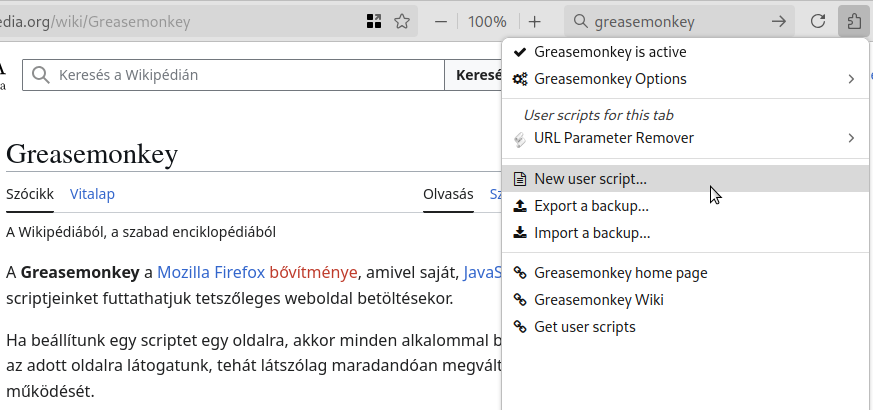Switch to the Vitalap tab

[92, 194]
